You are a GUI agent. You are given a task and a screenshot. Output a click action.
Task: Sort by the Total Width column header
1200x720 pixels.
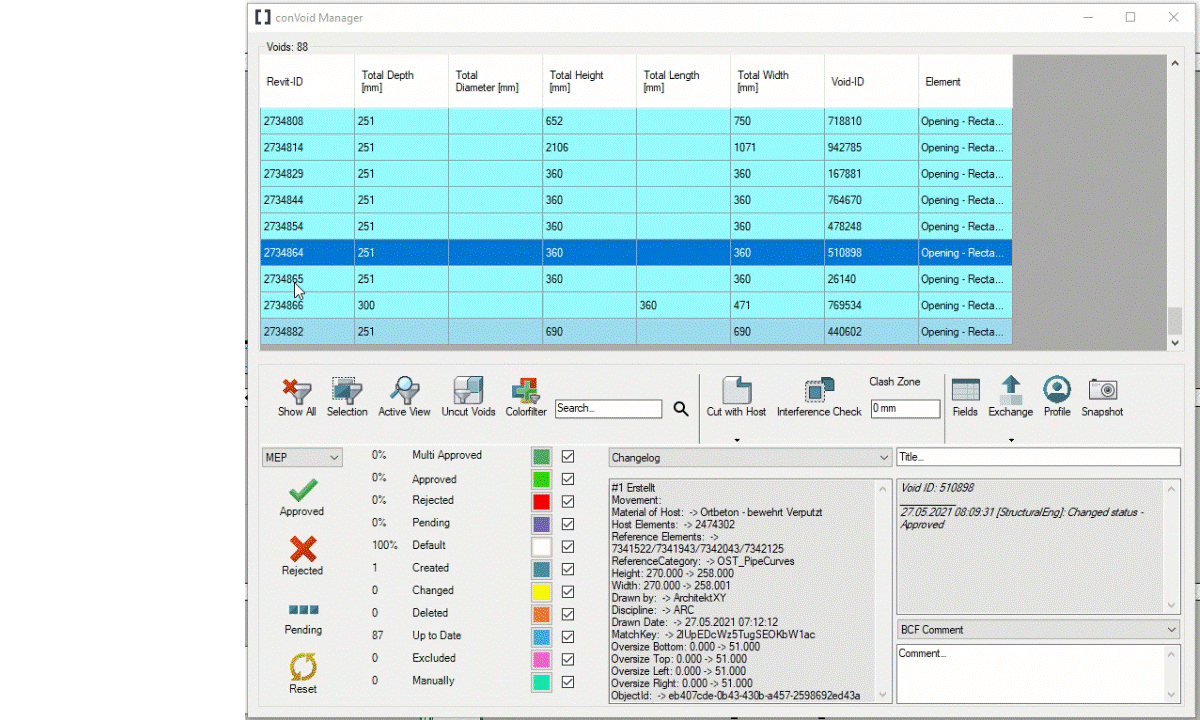click(777, 81)
